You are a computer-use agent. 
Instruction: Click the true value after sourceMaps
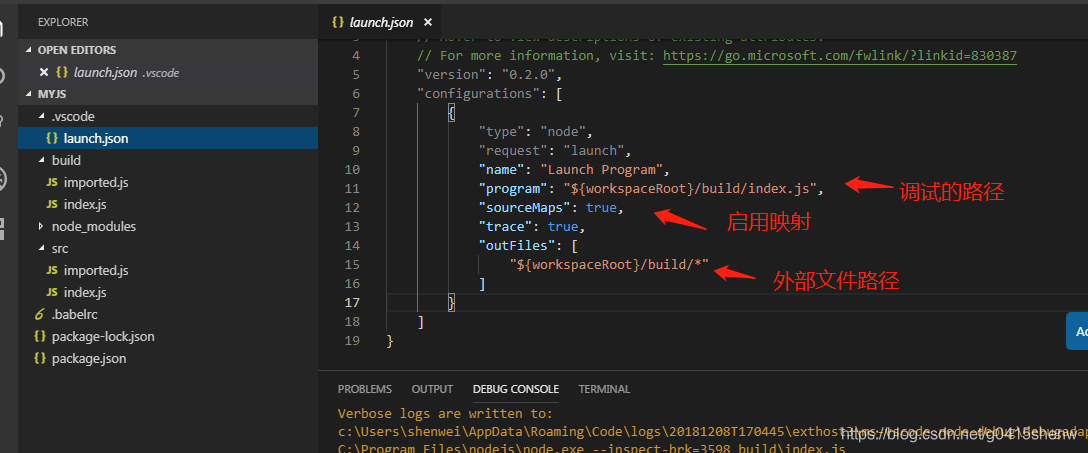[x=602, y=207]
